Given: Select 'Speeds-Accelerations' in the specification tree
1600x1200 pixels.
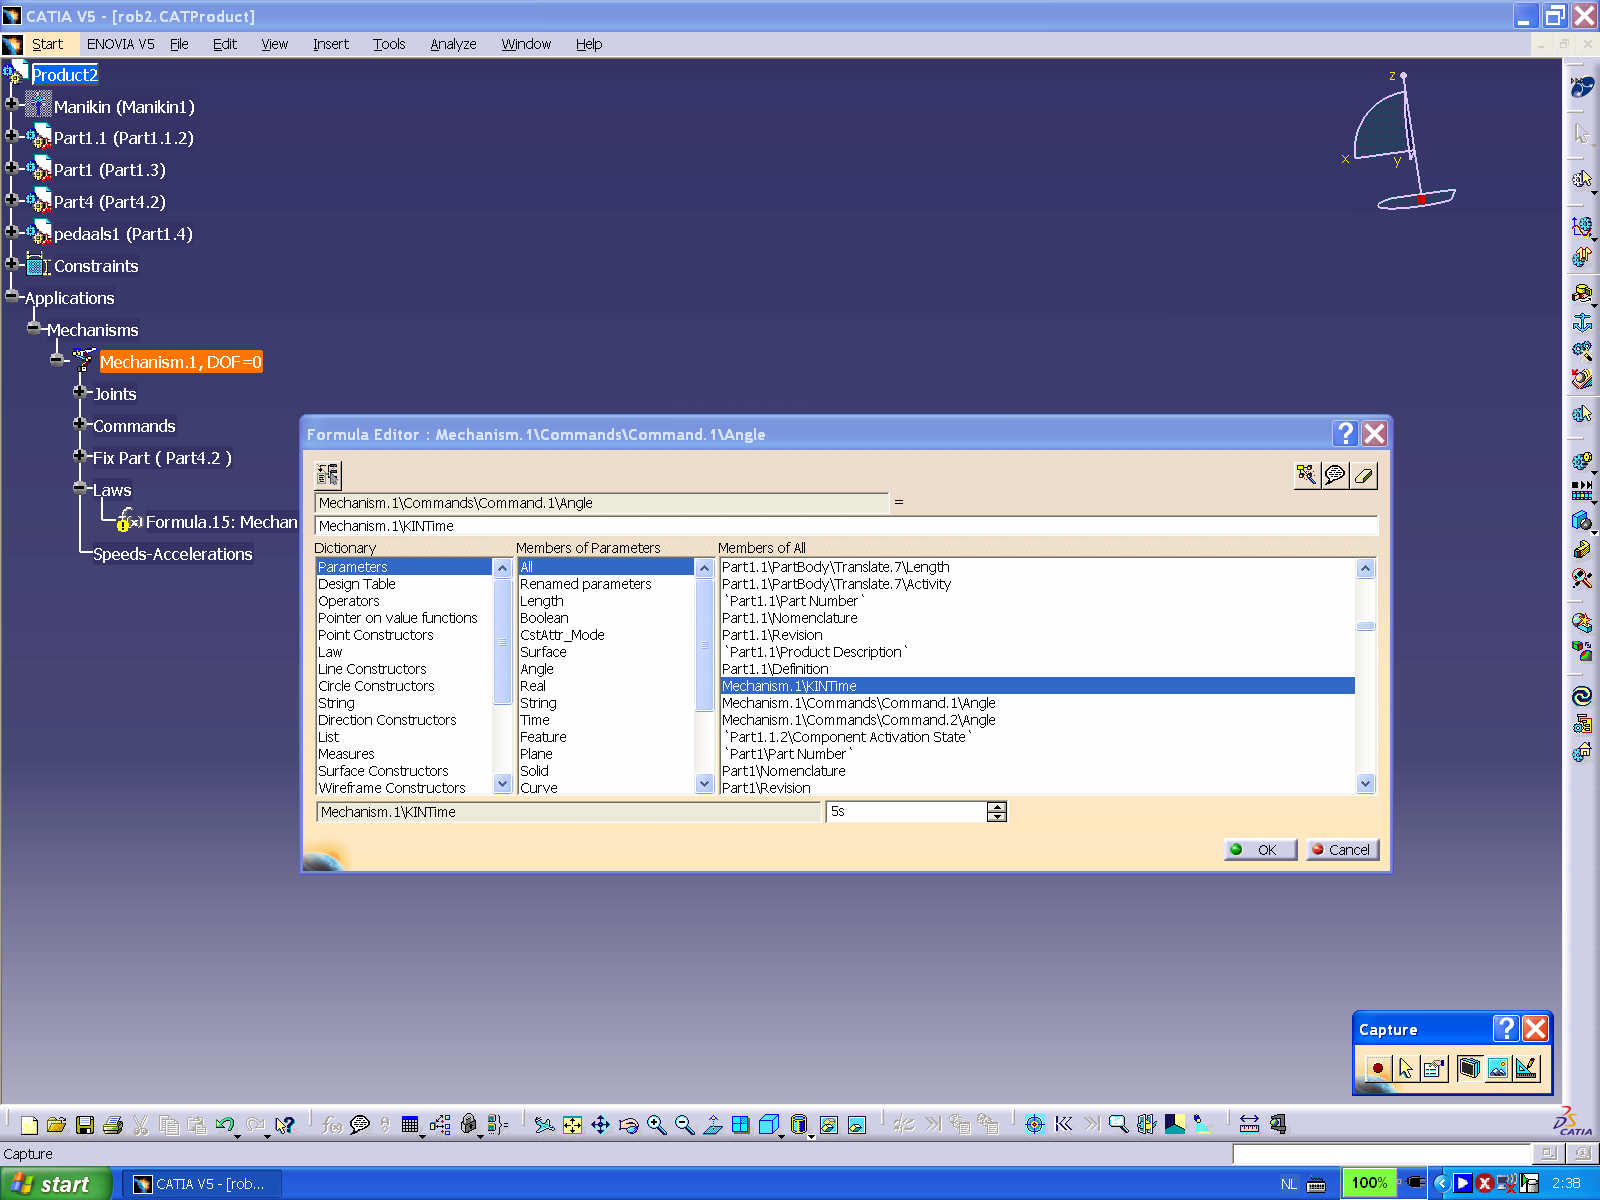Looking at the screenshot, I should pyautogui.click(x=173, y=554).
